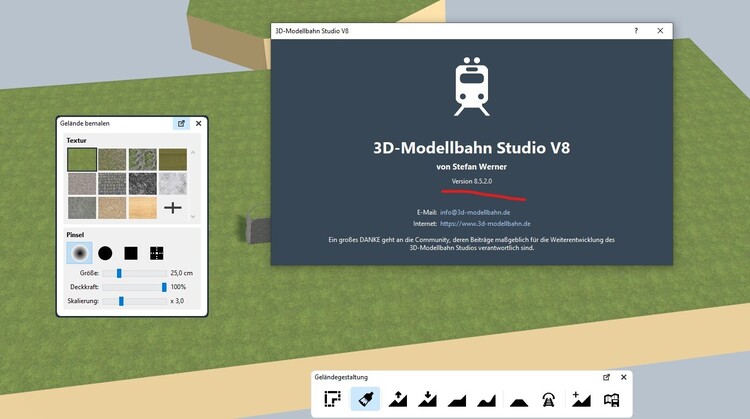Select the tunnel portal tool
The image size is (750, 419).
(549, 399)
